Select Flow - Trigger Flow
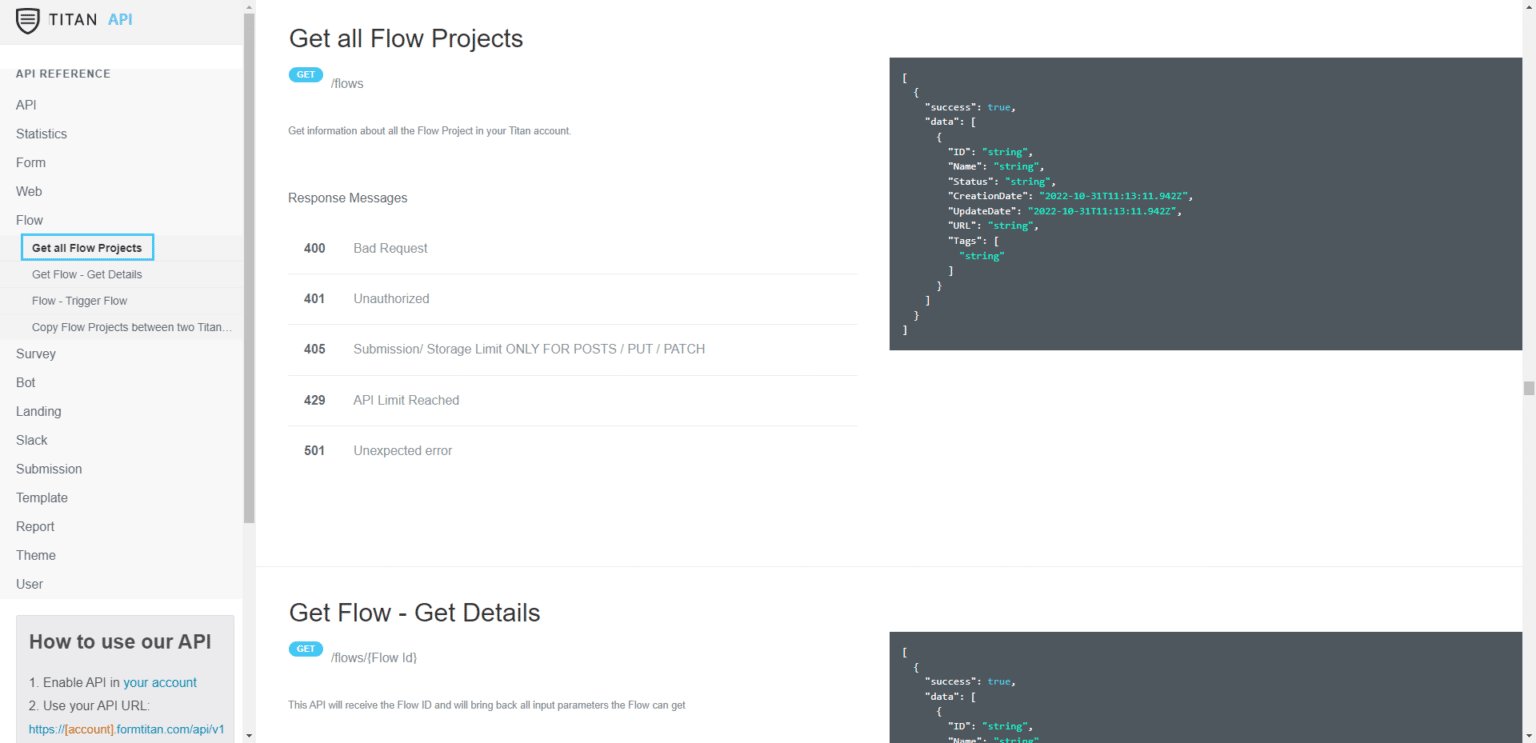1536x743 pixels. pyautogui.click(x=79, y=300)
